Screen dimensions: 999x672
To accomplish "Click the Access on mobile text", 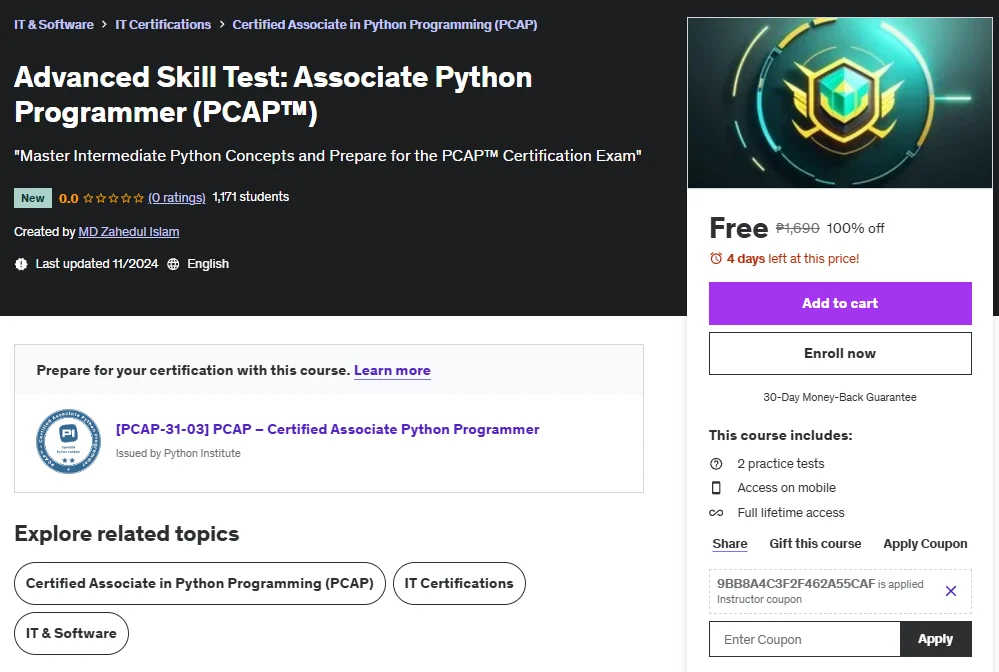I will pyautogui.click(x=786, y=488).
